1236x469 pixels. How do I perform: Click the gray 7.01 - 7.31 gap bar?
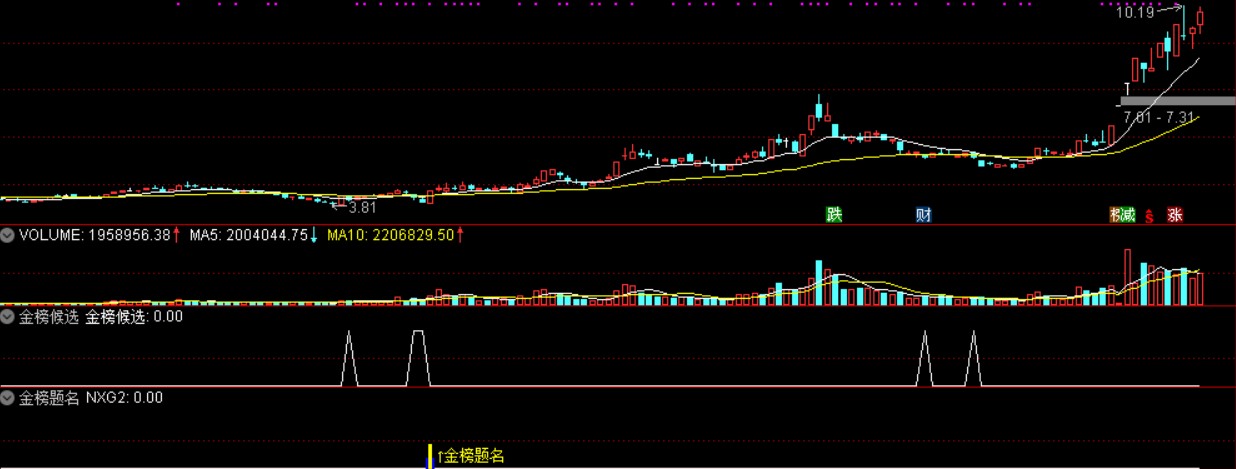1176,101
